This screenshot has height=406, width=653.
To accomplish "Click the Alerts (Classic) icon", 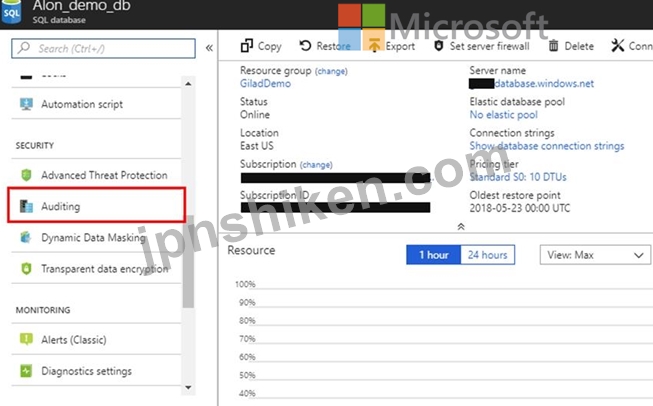I will point(26,339).
